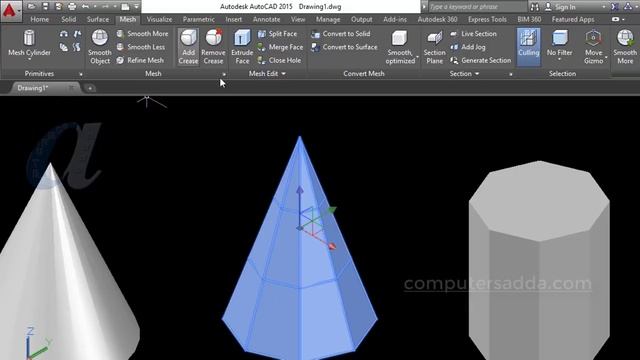Open the Output ribbon tab
The image size is (640, 360).
click(x=362, y=19)
